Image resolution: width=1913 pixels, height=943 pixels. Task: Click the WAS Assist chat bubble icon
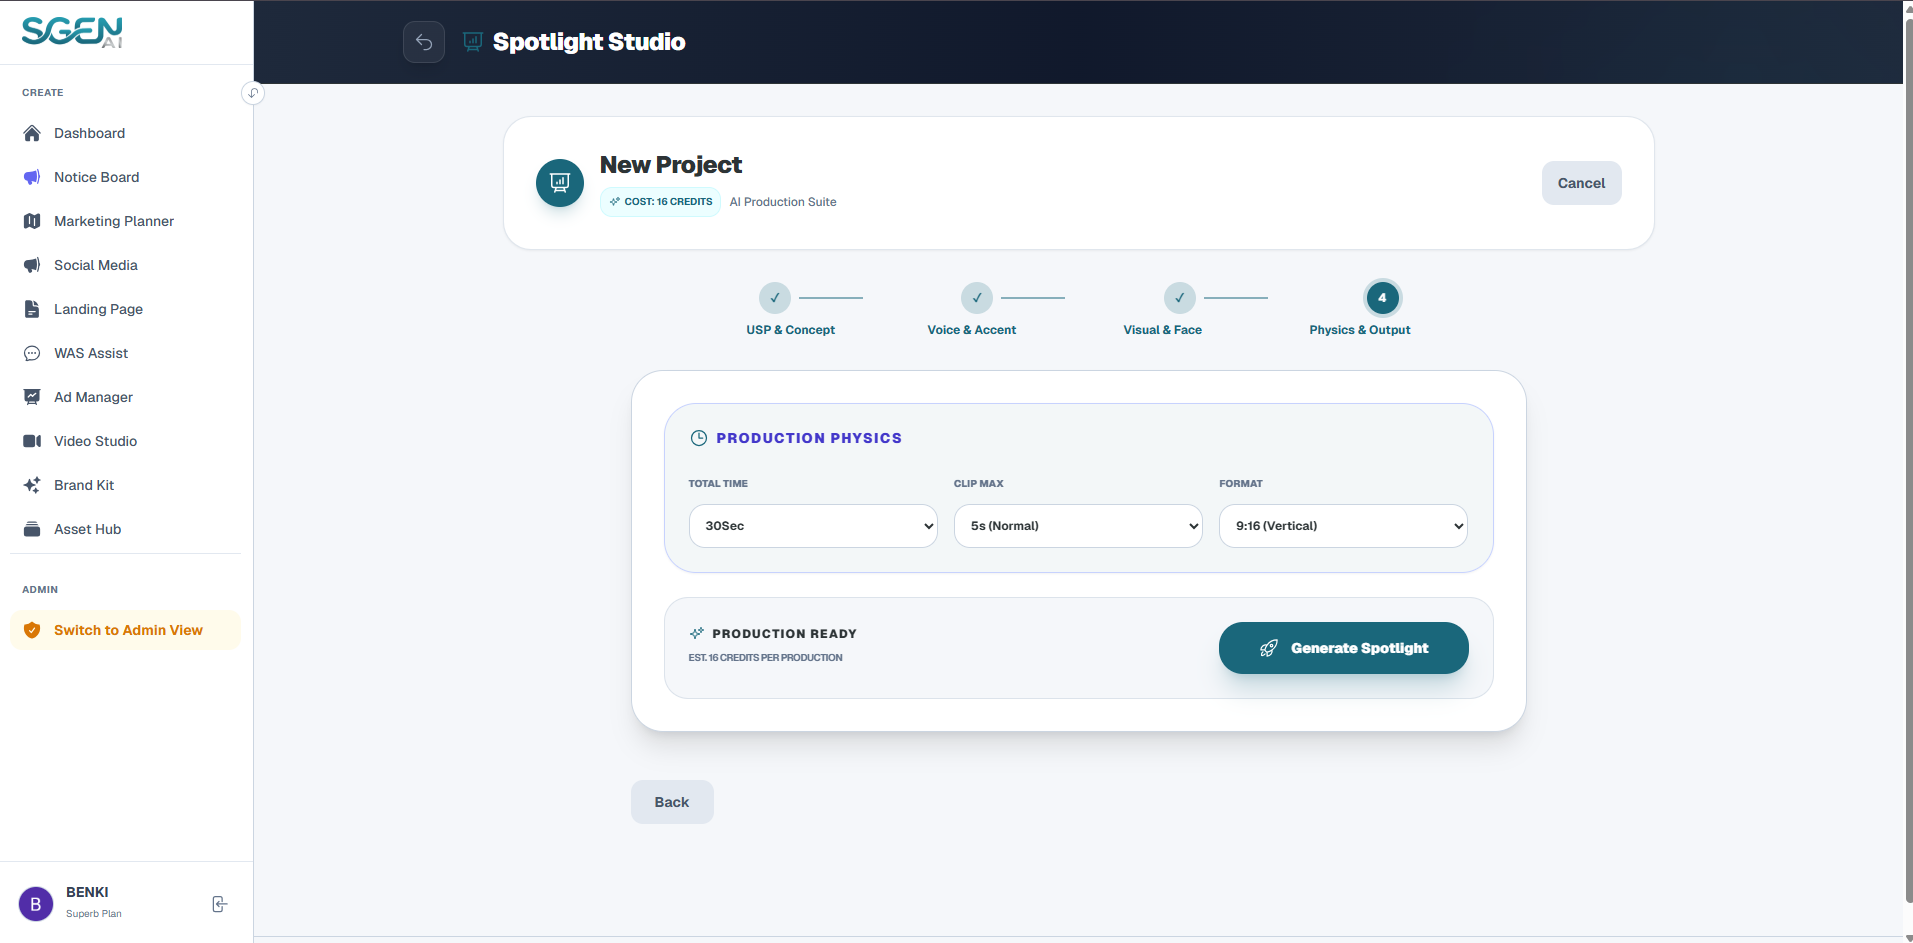tap(32, 353)
